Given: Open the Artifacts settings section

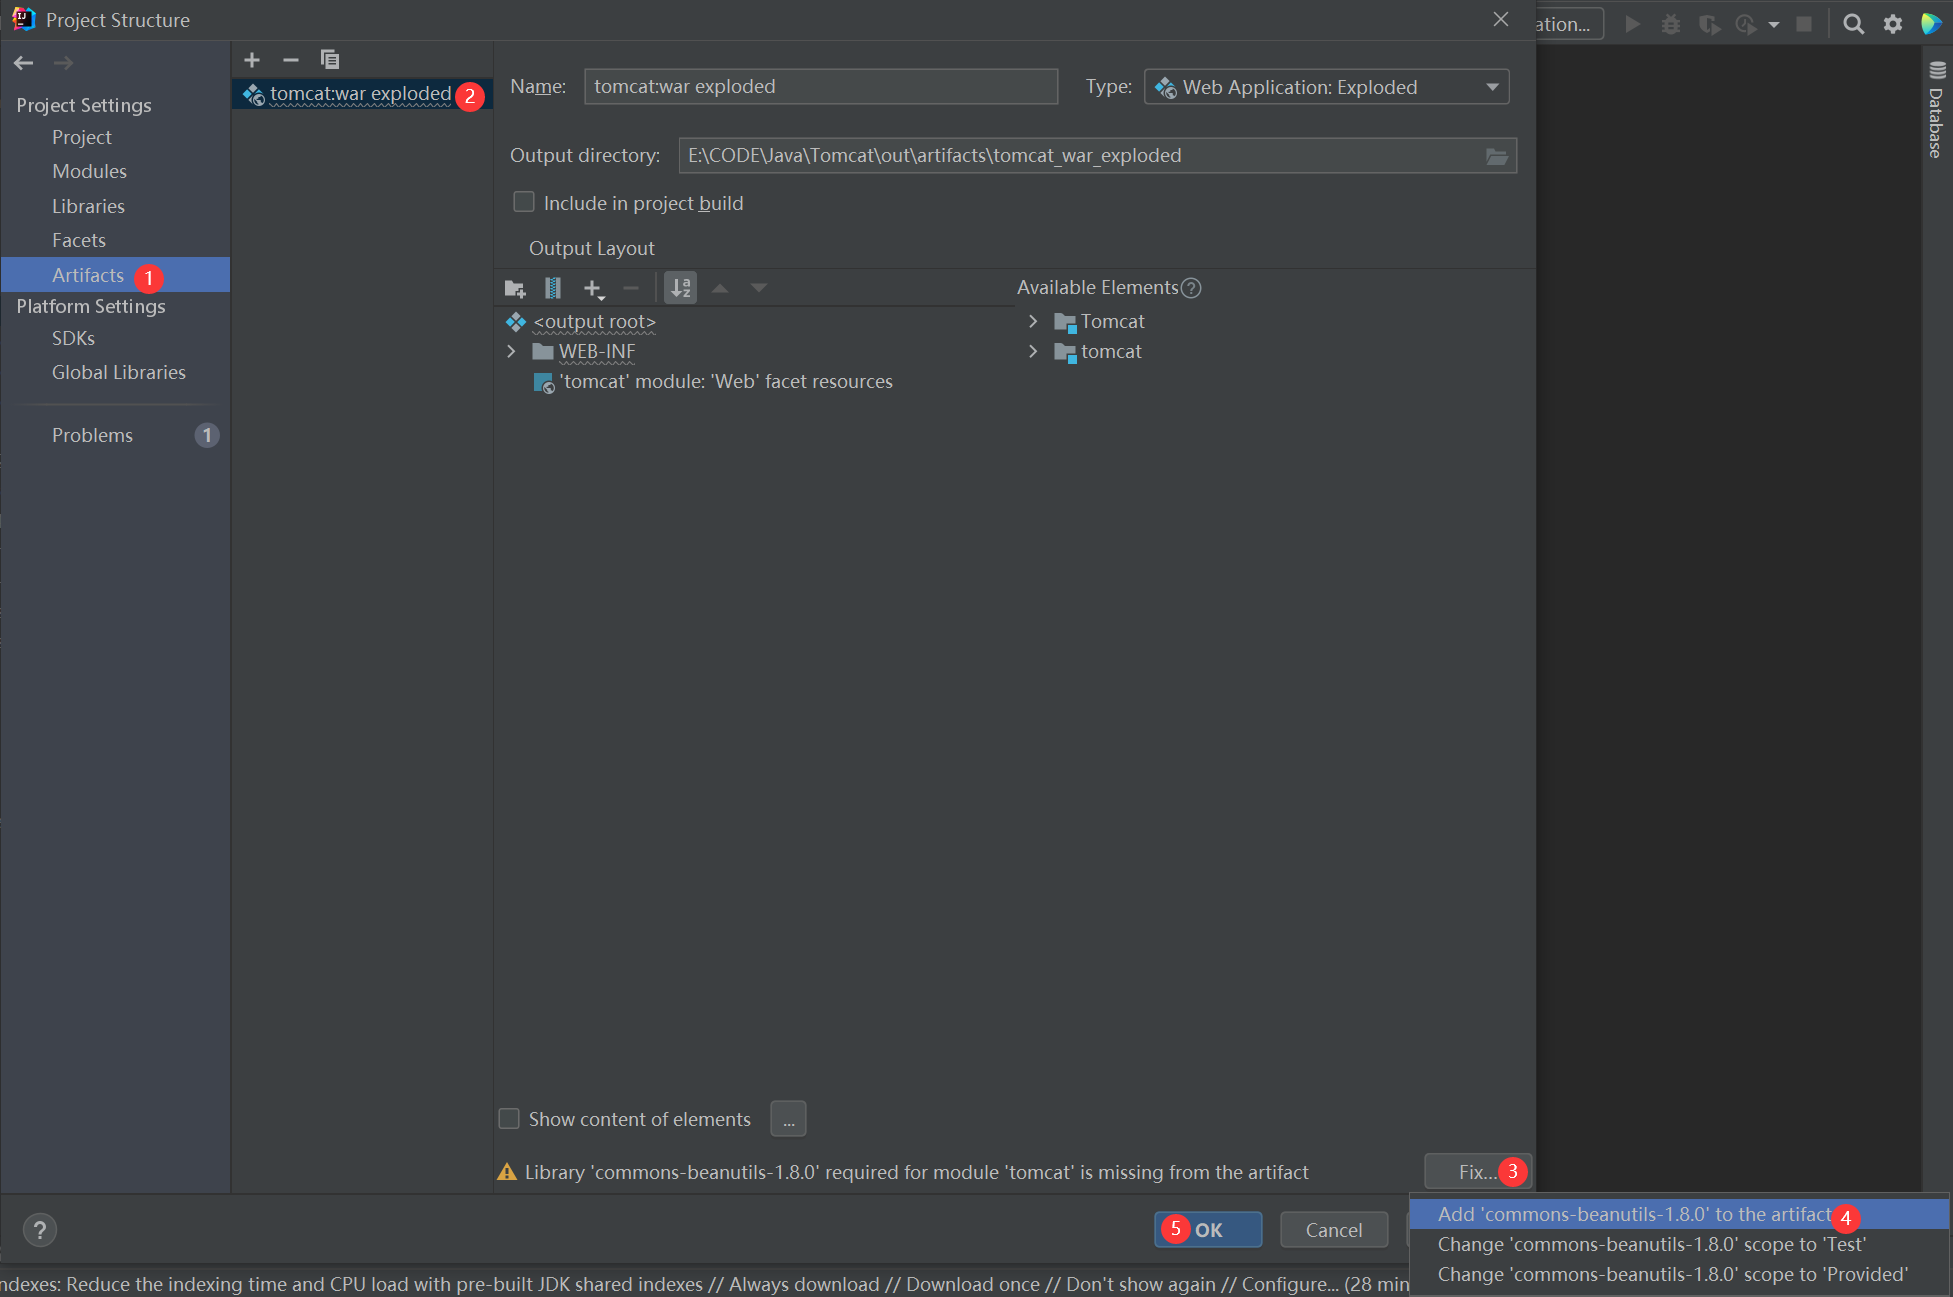Looking at the screenshot, I should point(88,275).
